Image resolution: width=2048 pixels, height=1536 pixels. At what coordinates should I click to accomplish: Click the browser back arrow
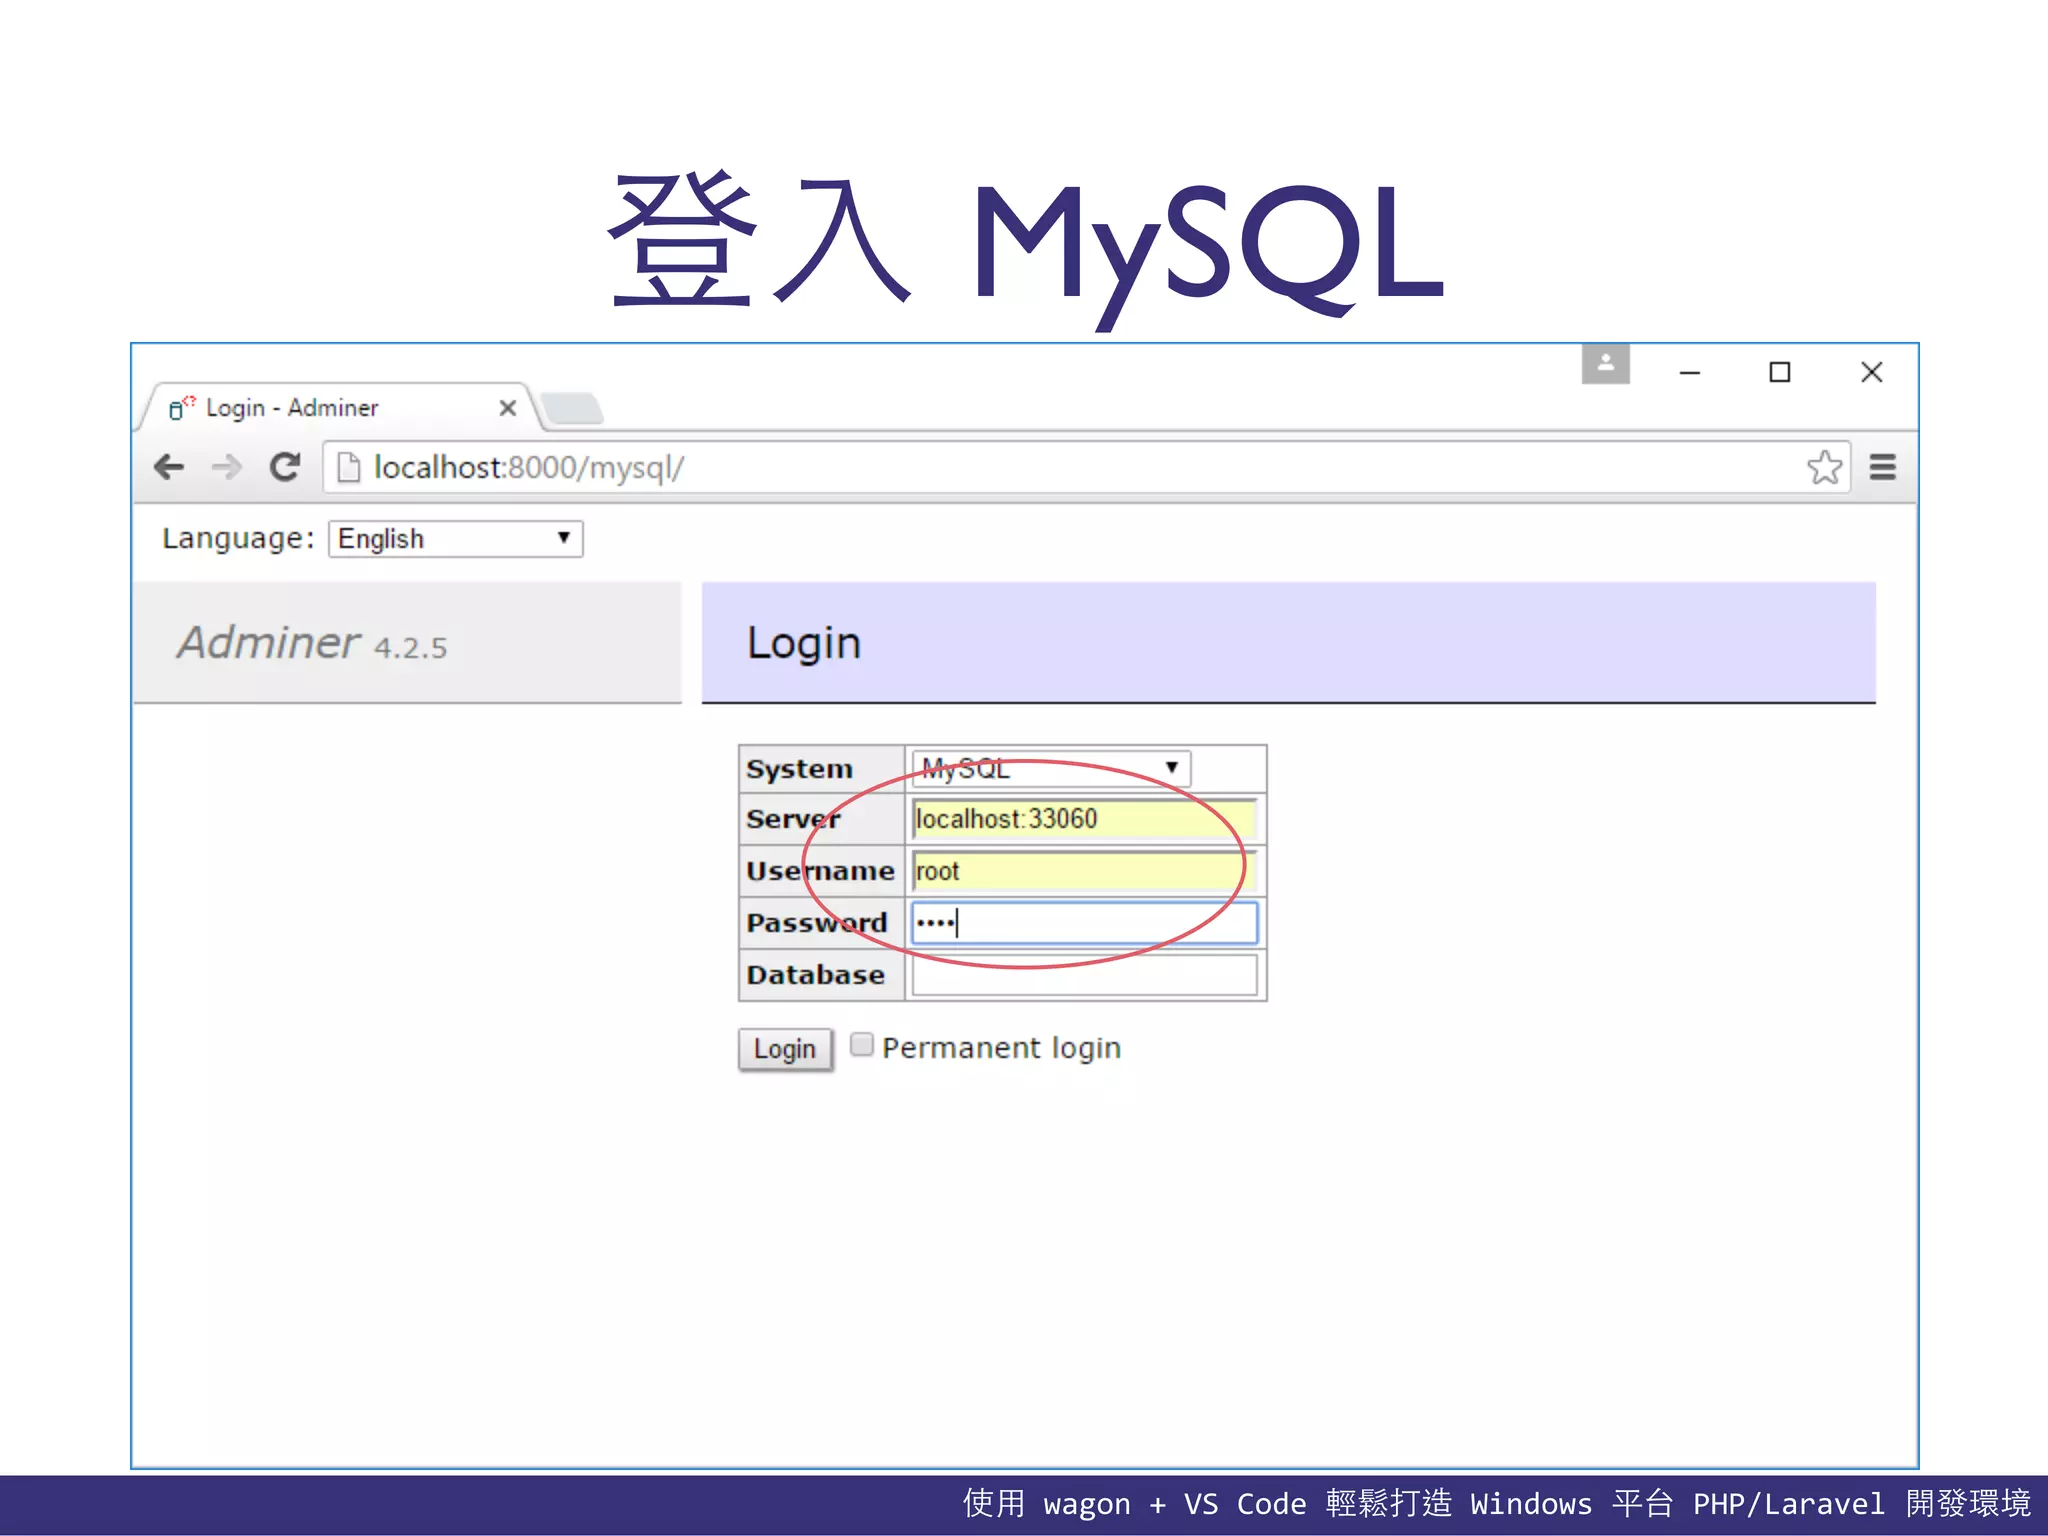169,467
